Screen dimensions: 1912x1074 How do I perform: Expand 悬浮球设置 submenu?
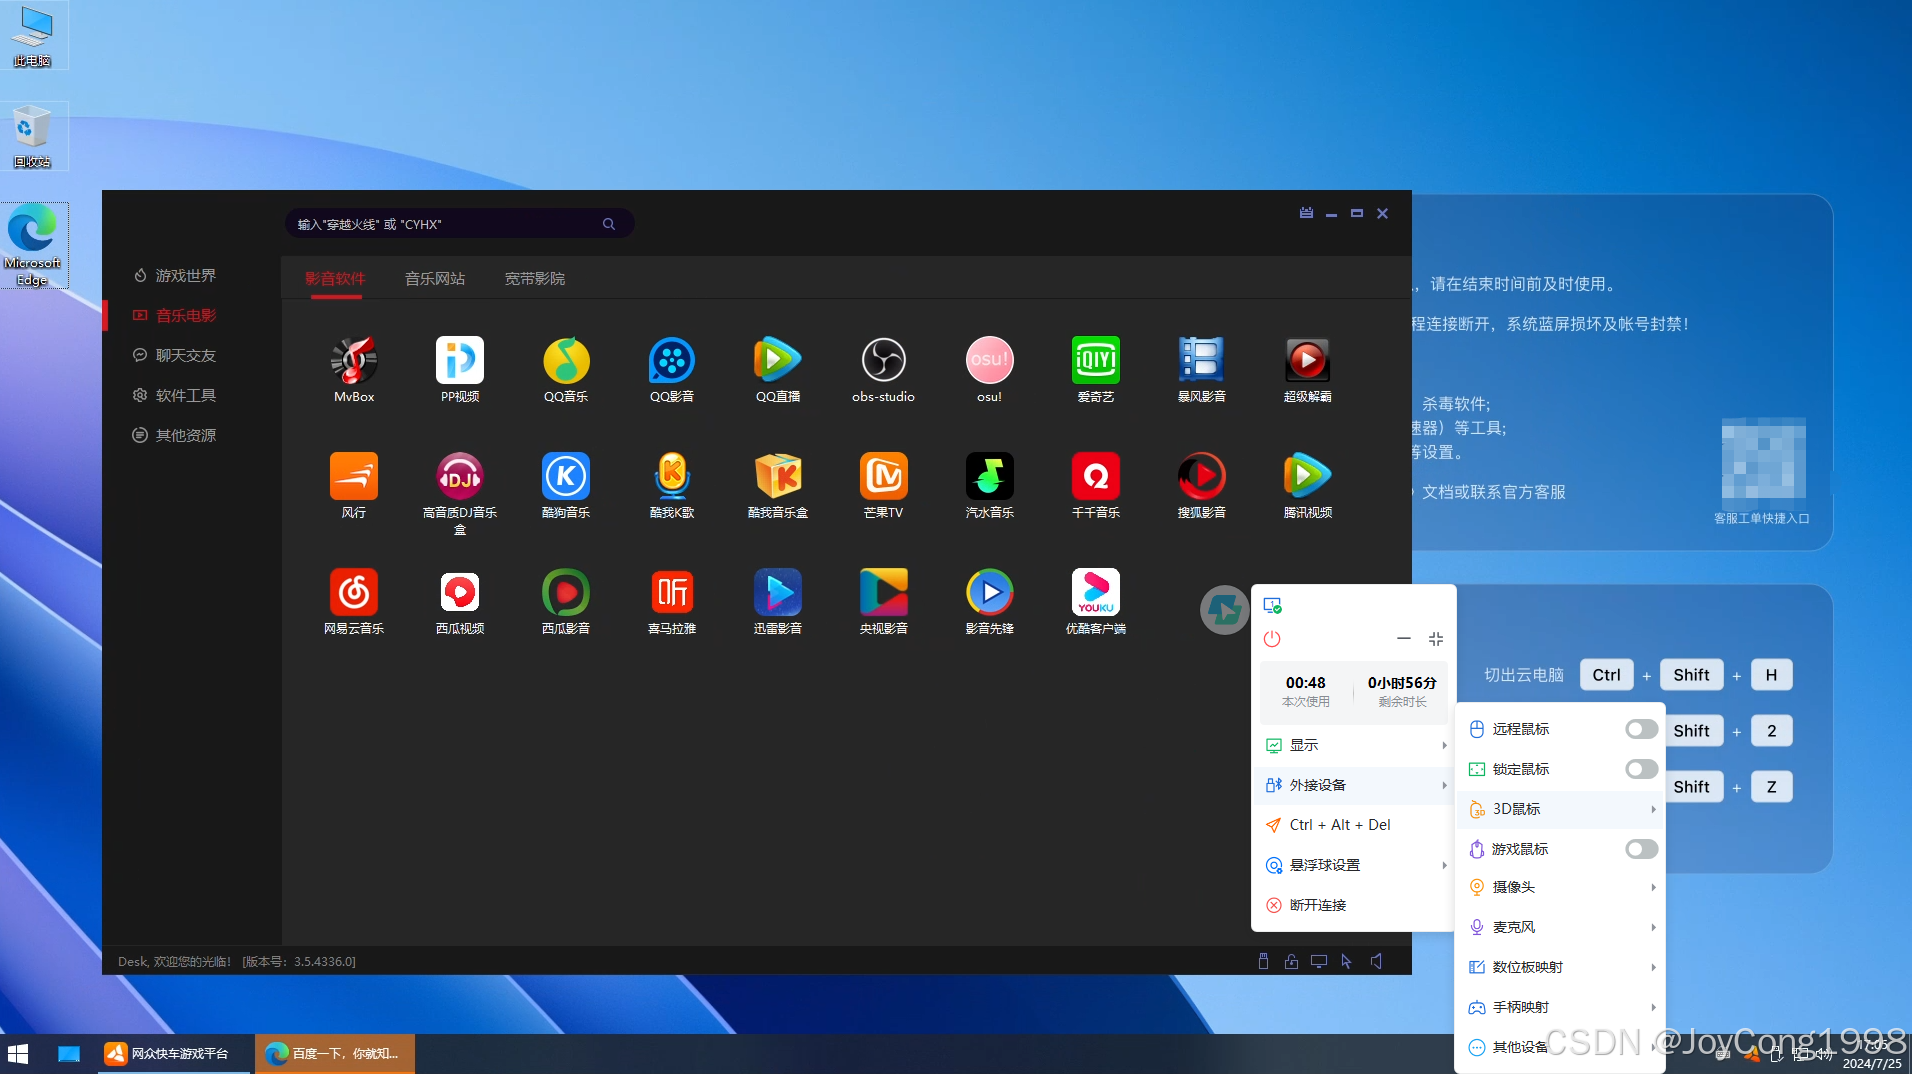click(x=1355, y=865)
